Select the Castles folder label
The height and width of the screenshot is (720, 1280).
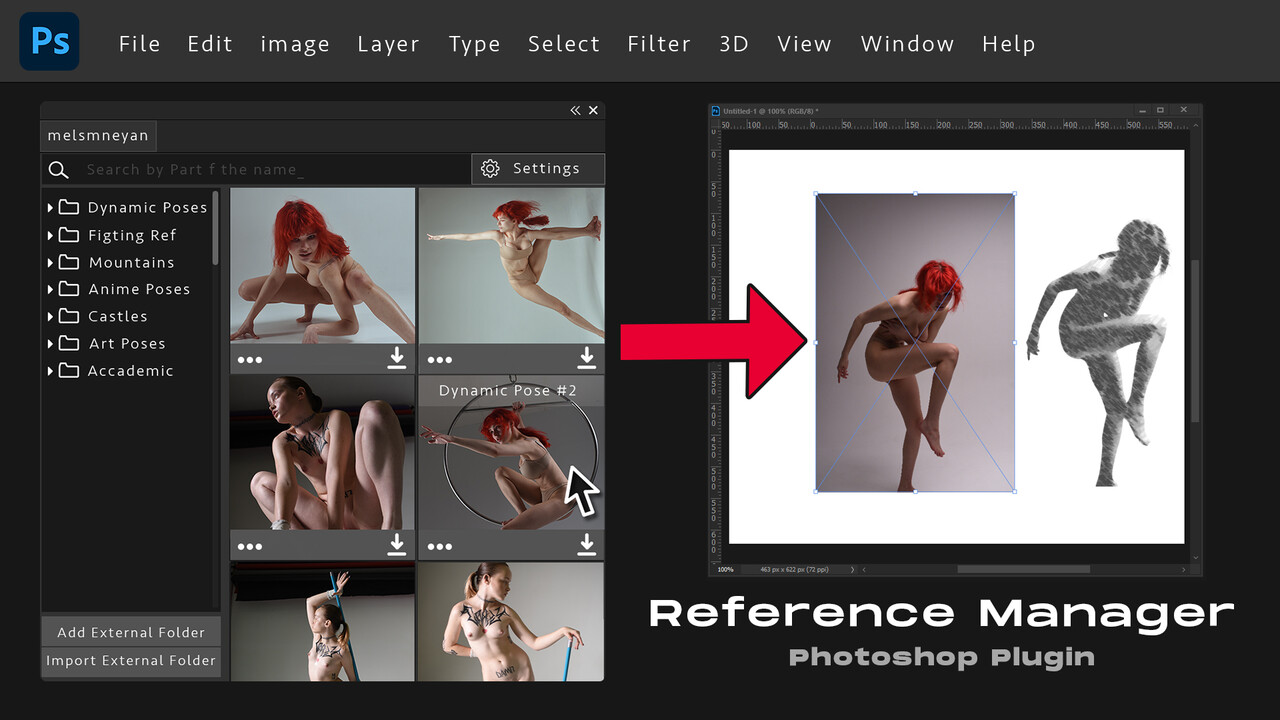117,316
